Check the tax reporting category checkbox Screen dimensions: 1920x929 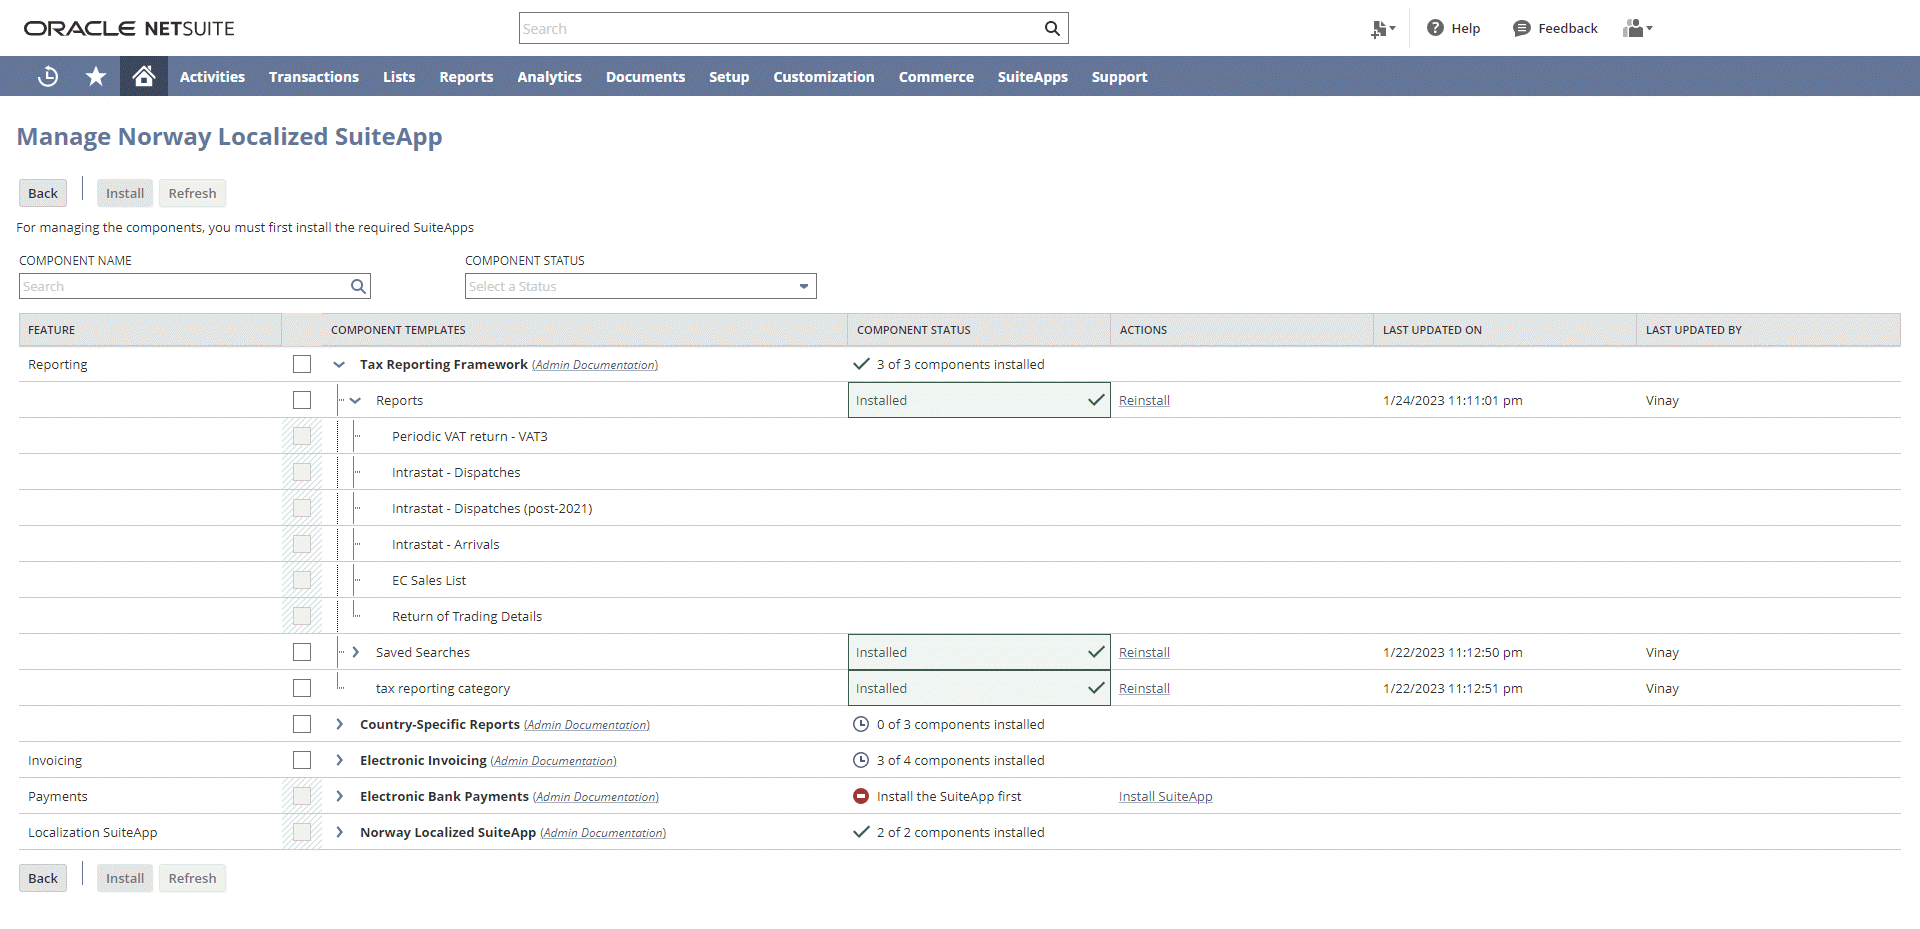[302, 688]
